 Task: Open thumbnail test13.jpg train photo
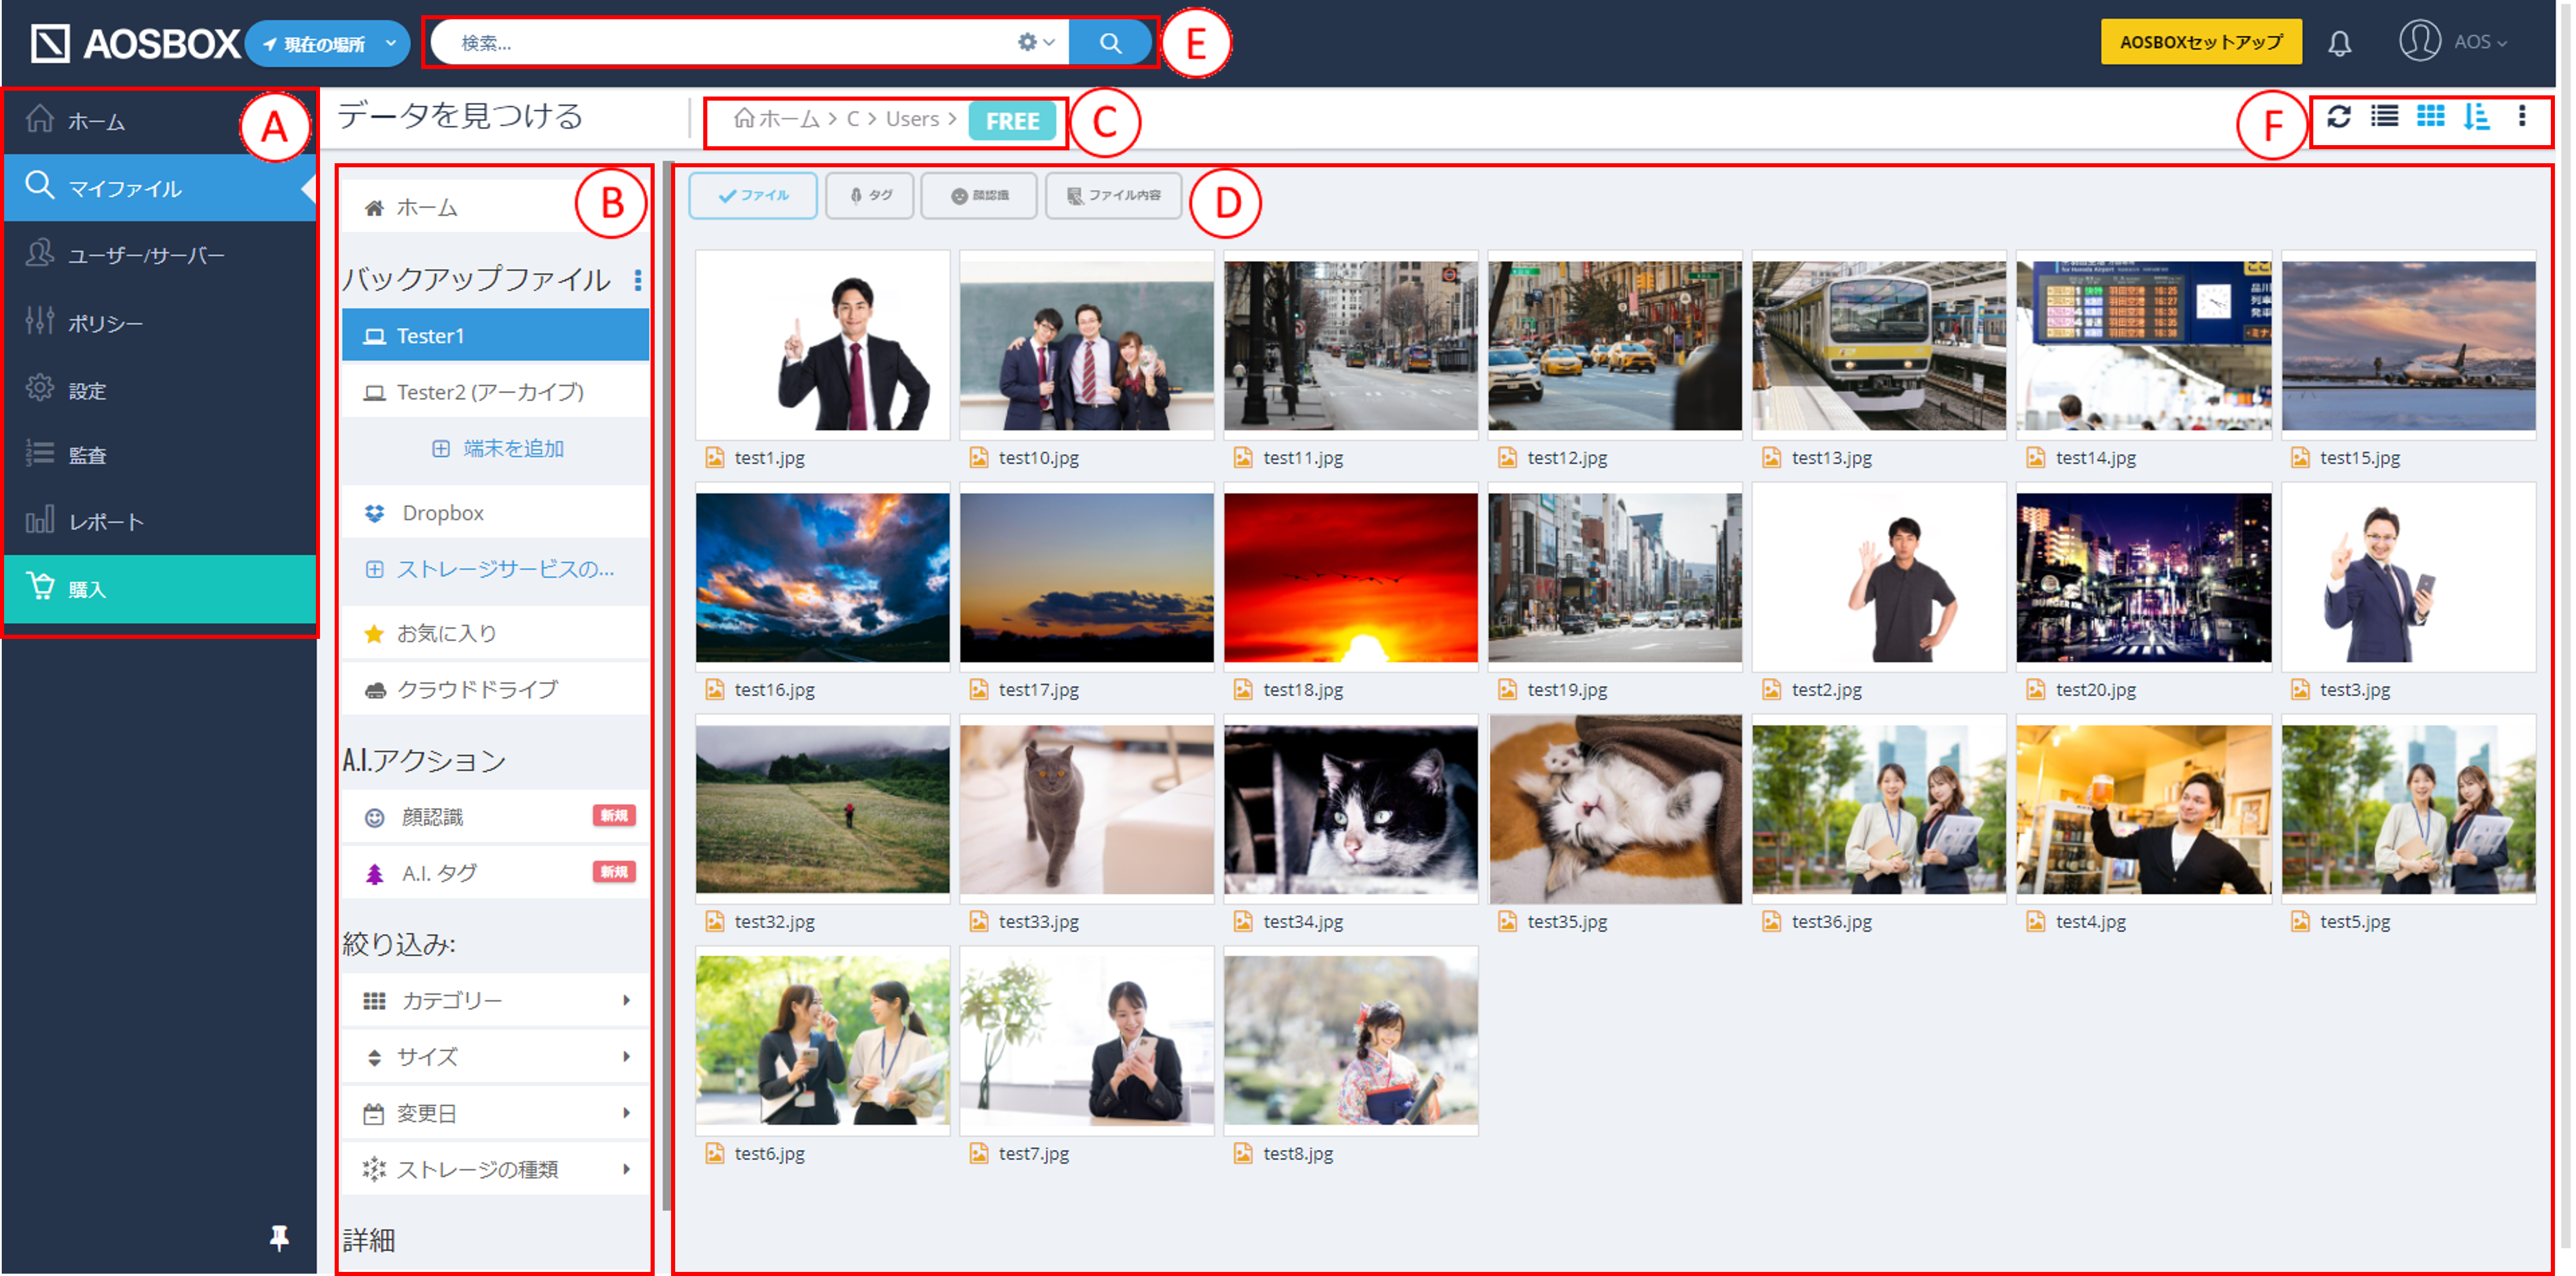[x=1879, y=346]
